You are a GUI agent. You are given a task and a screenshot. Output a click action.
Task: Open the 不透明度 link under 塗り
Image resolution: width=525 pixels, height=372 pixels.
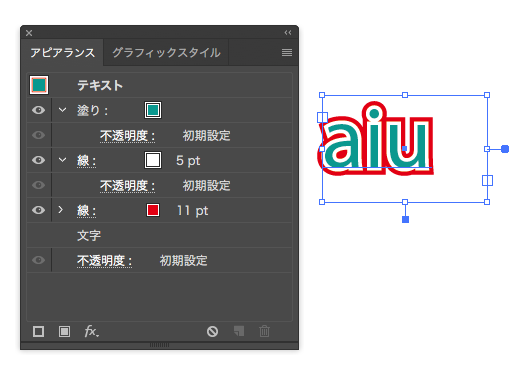(127, 136)
